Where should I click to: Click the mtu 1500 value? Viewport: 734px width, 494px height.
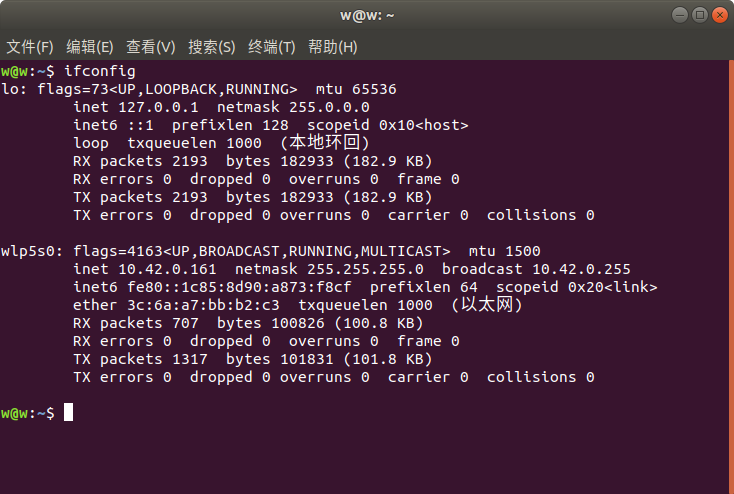[505, 251]
